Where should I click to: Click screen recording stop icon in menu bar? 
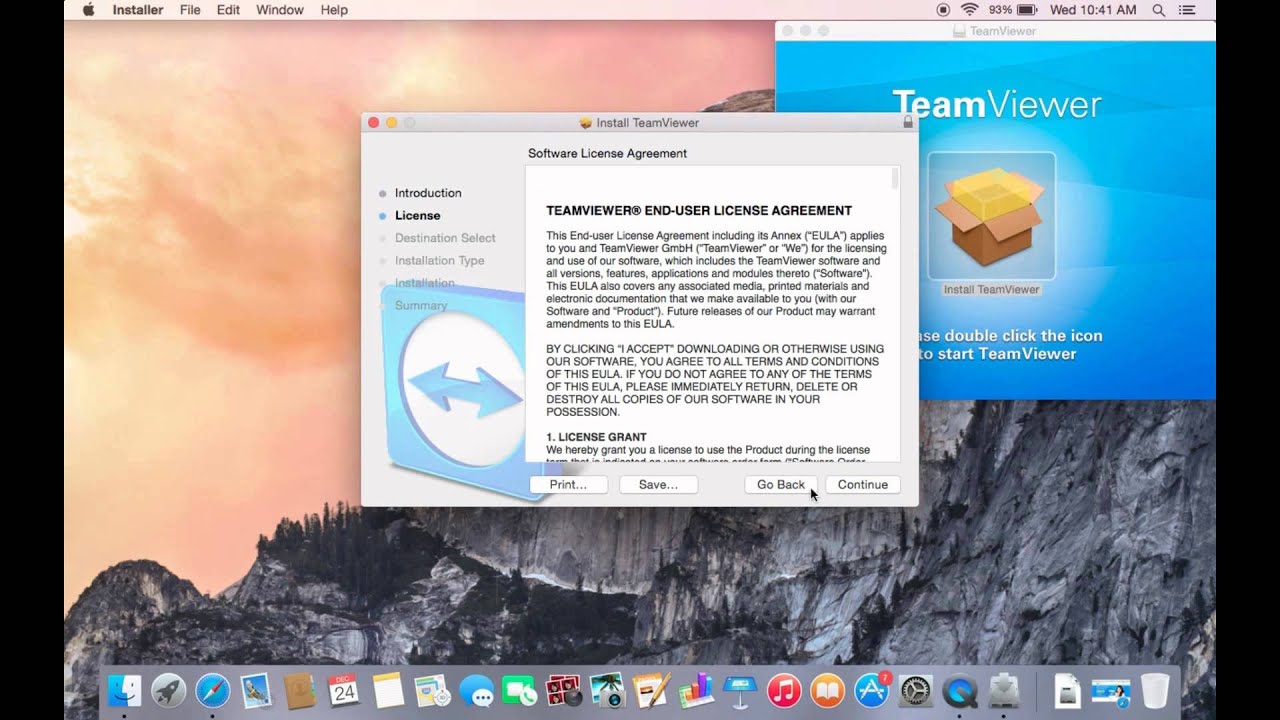tap(943, 10)
